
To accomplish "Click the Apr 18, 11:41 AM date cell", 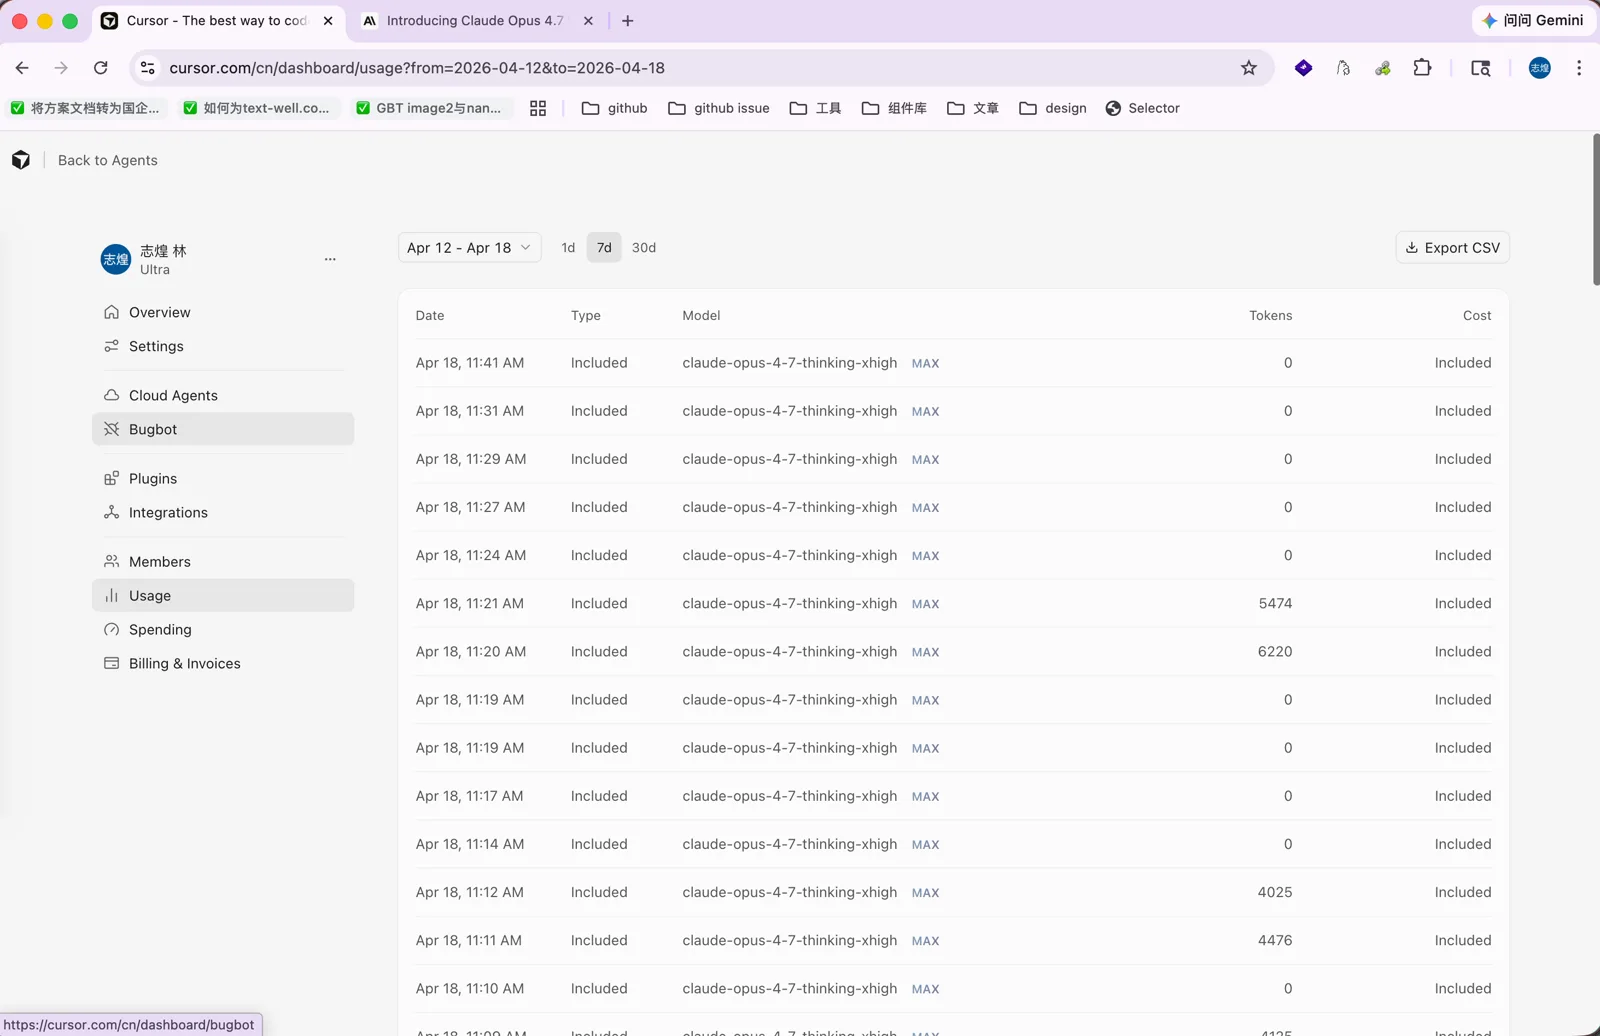I will pyautogui.click(x=470, y=363).
